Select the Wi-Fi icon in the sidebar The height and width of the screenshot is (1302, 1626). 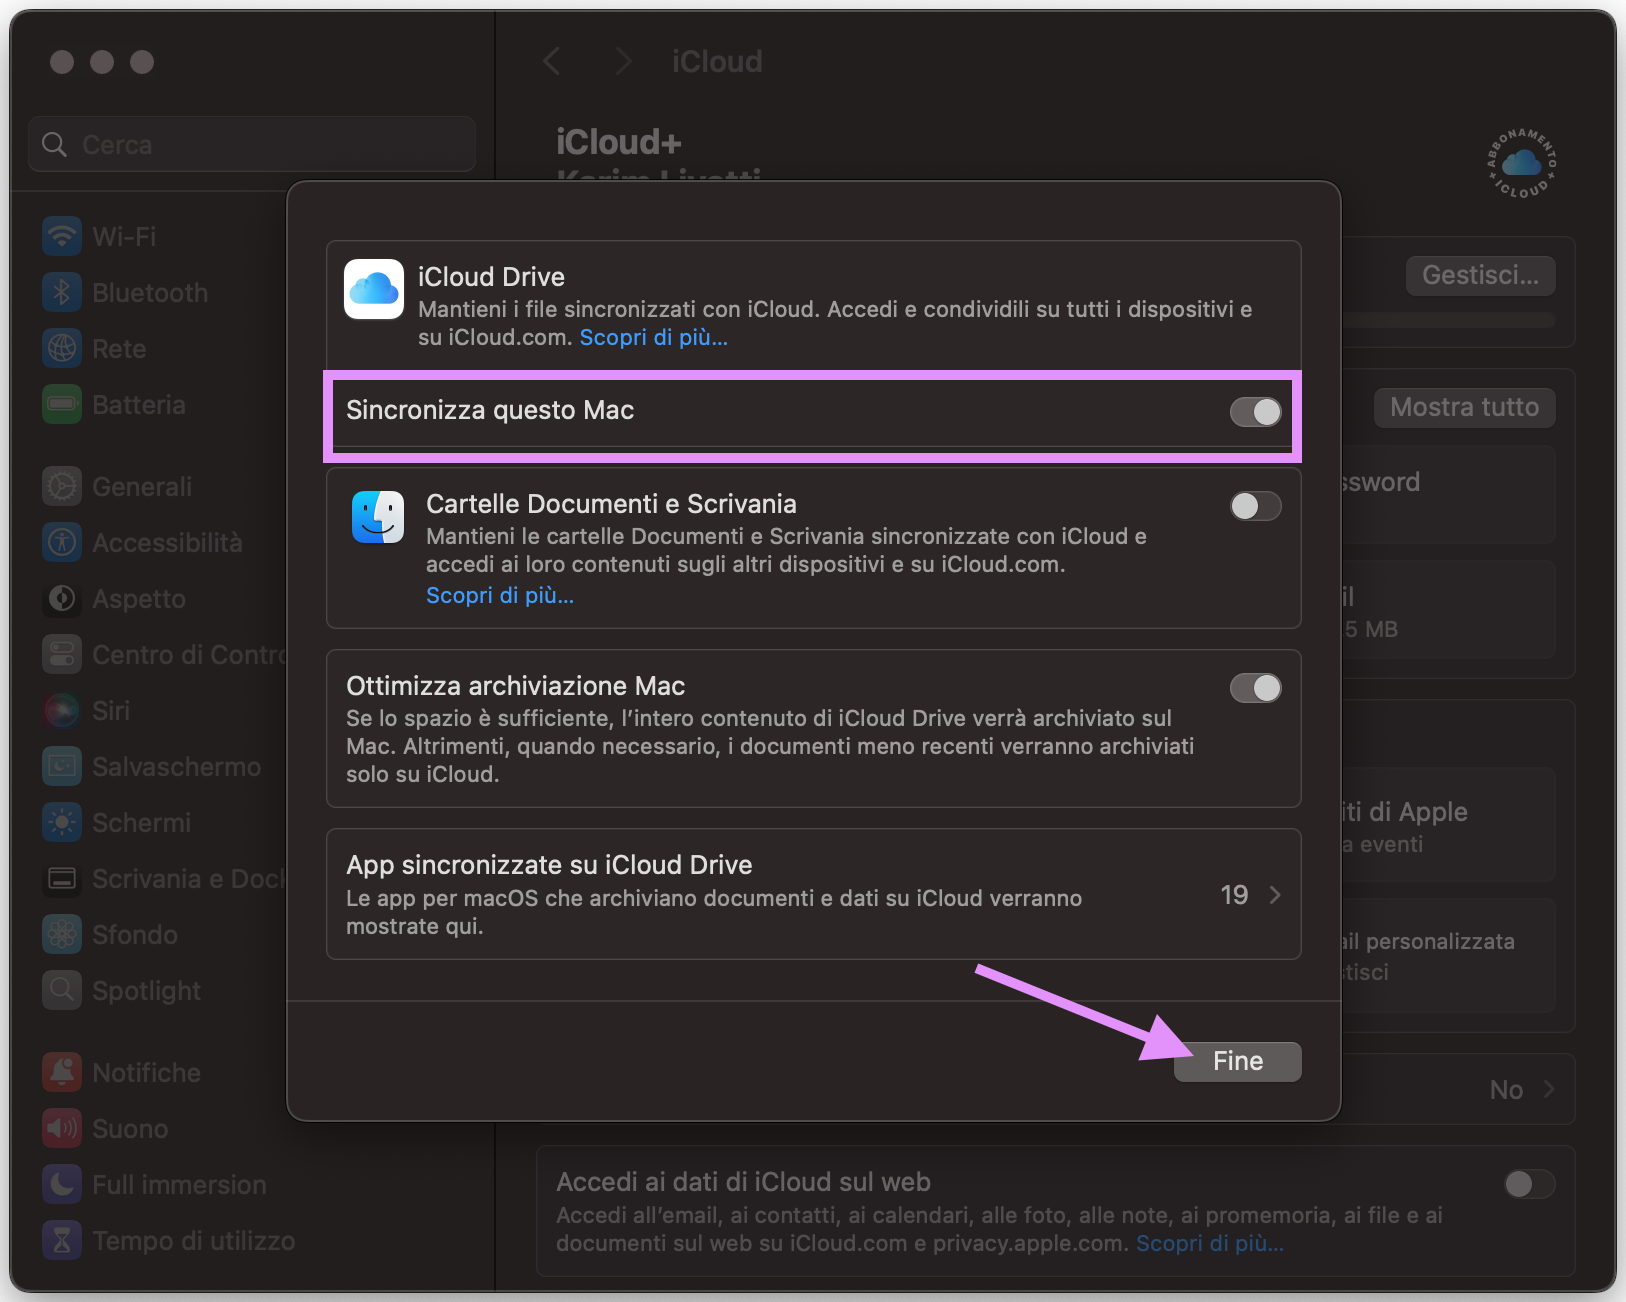coord(62,236)
